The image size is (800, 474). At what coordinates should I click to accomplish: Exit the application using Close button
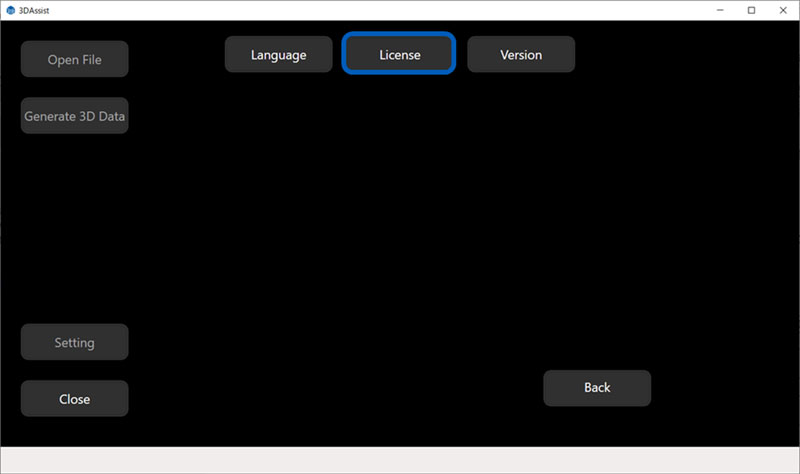point(75,399)
